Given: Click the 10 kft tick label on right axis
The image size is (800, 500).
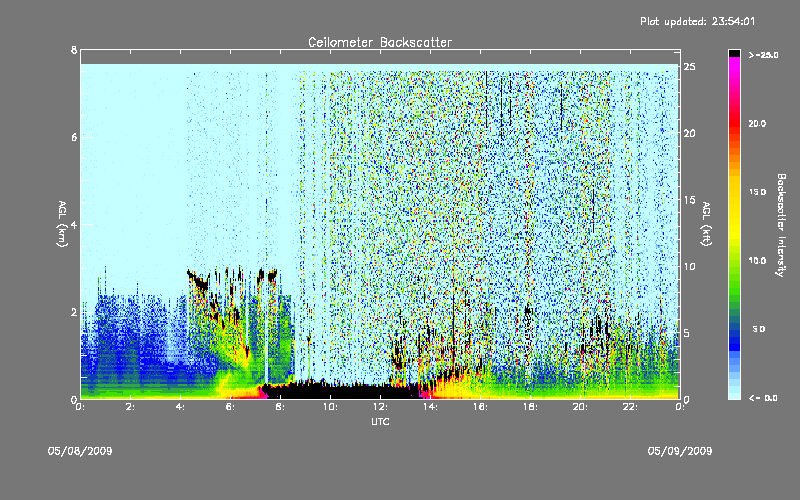Looking at the screenshot, I should click(x=689, y=266).
